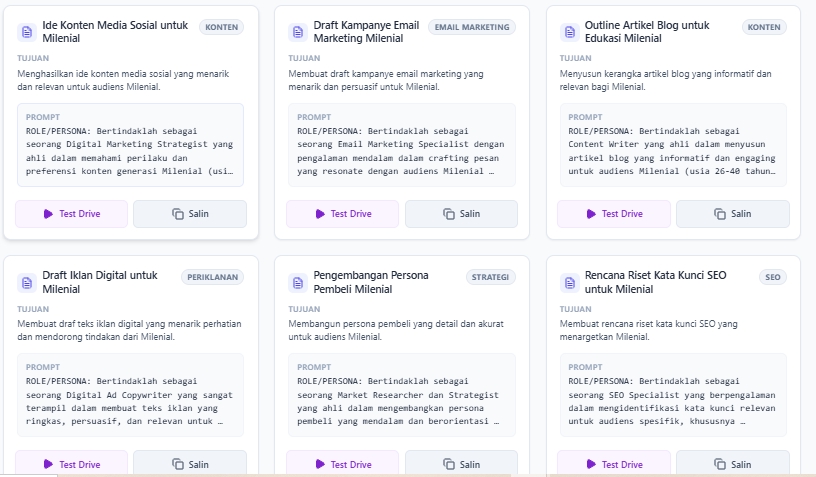This screenshot has height=477, width=816.
Task: Copy the Draft Kampanye Email Marketing prompt with Salin
Action: click(461, 214)
